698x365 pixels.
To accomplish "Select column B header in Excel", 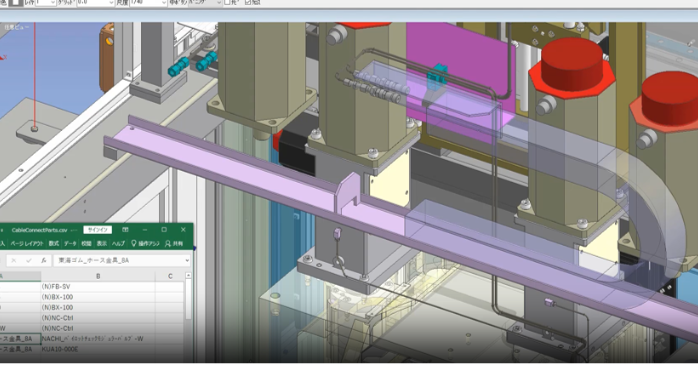I will [x=98, y=276].
